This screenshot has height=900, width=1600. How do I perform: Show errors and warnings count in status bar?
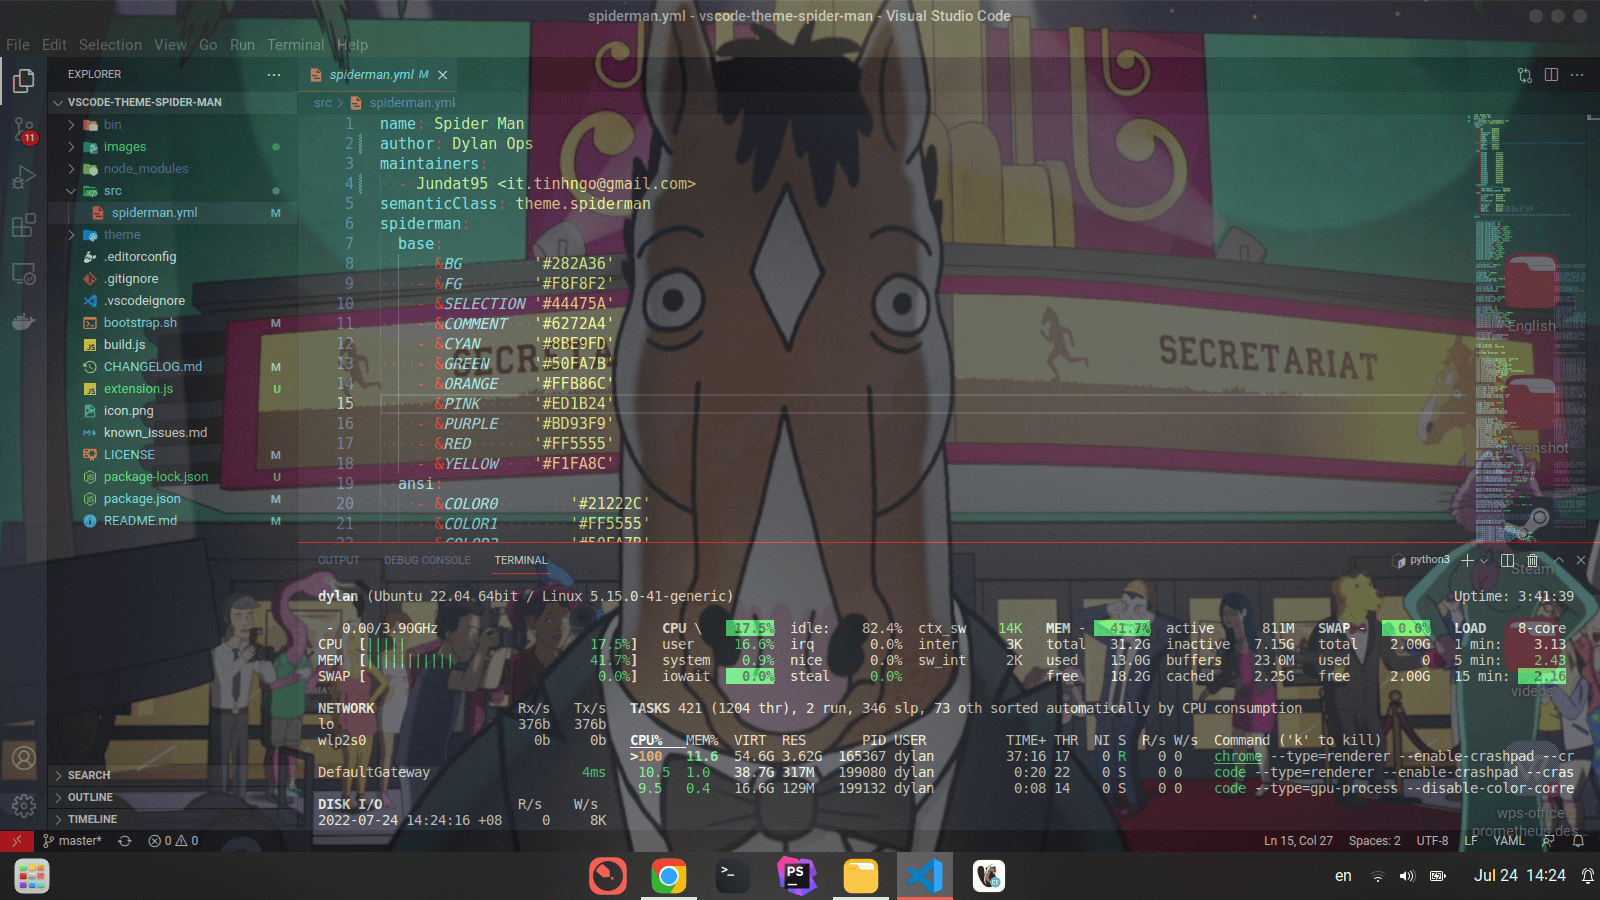(x=173, y=841)
